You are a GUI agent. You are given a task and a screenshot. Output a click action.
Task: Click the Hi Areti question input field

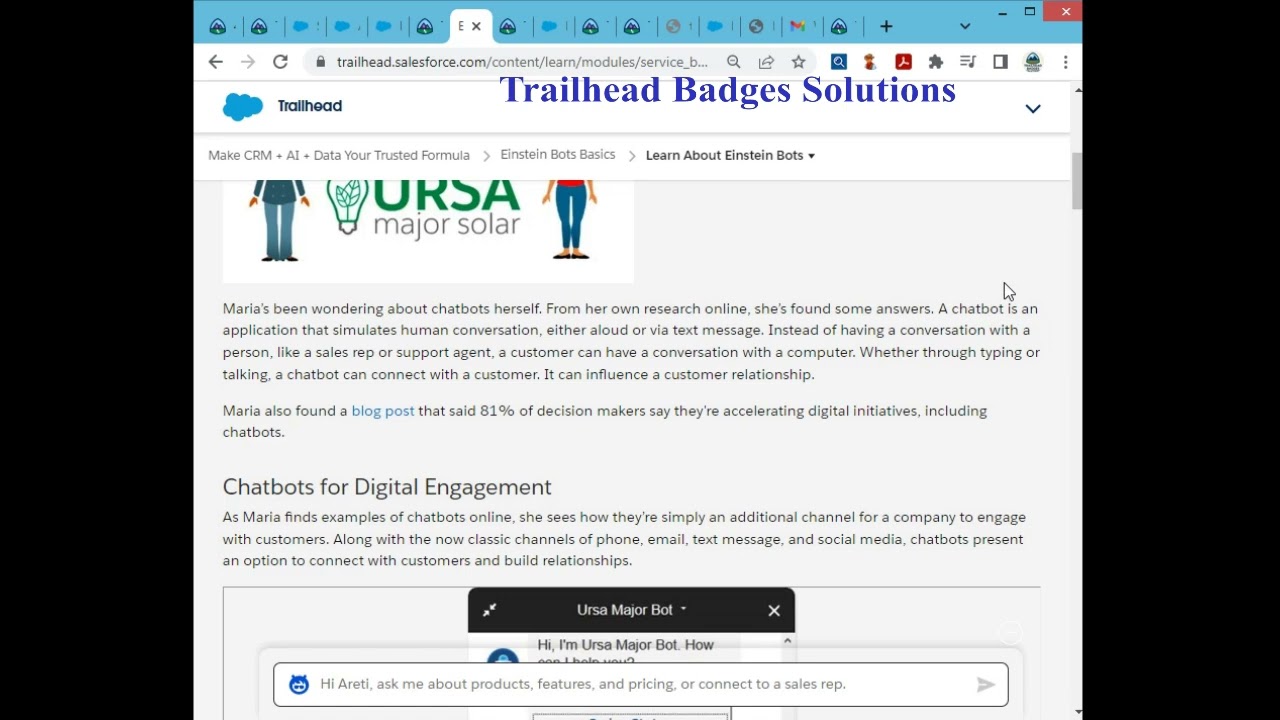641,684
